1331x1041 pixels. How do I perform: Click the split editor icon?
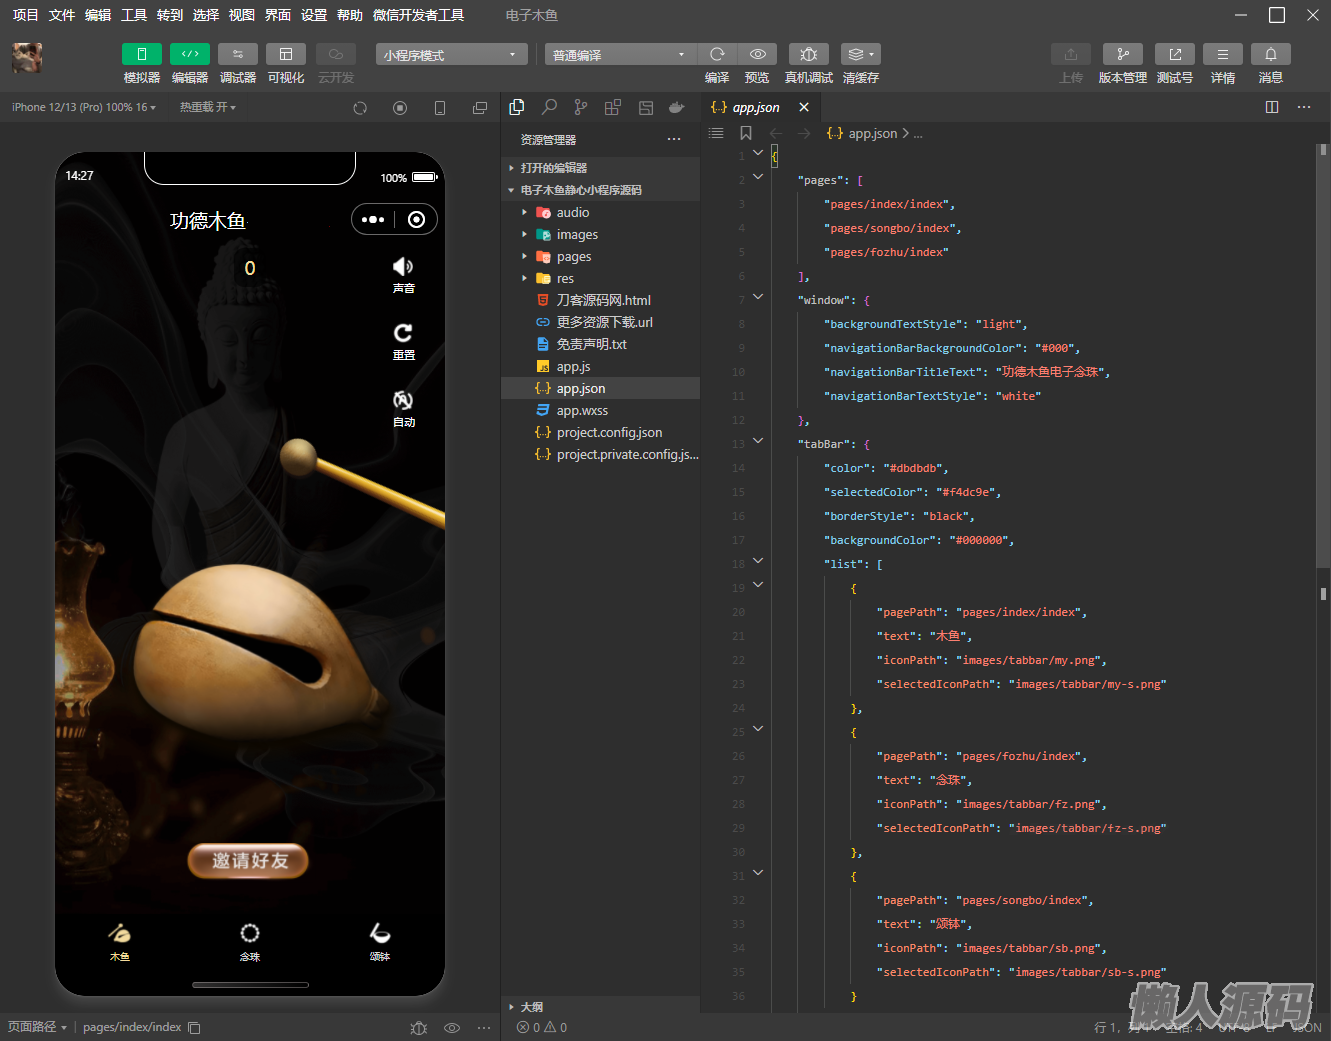(1272, 107)
